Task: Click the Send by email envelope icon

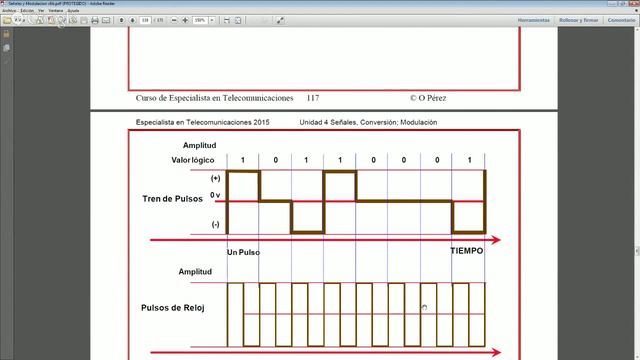Action: 106,20
